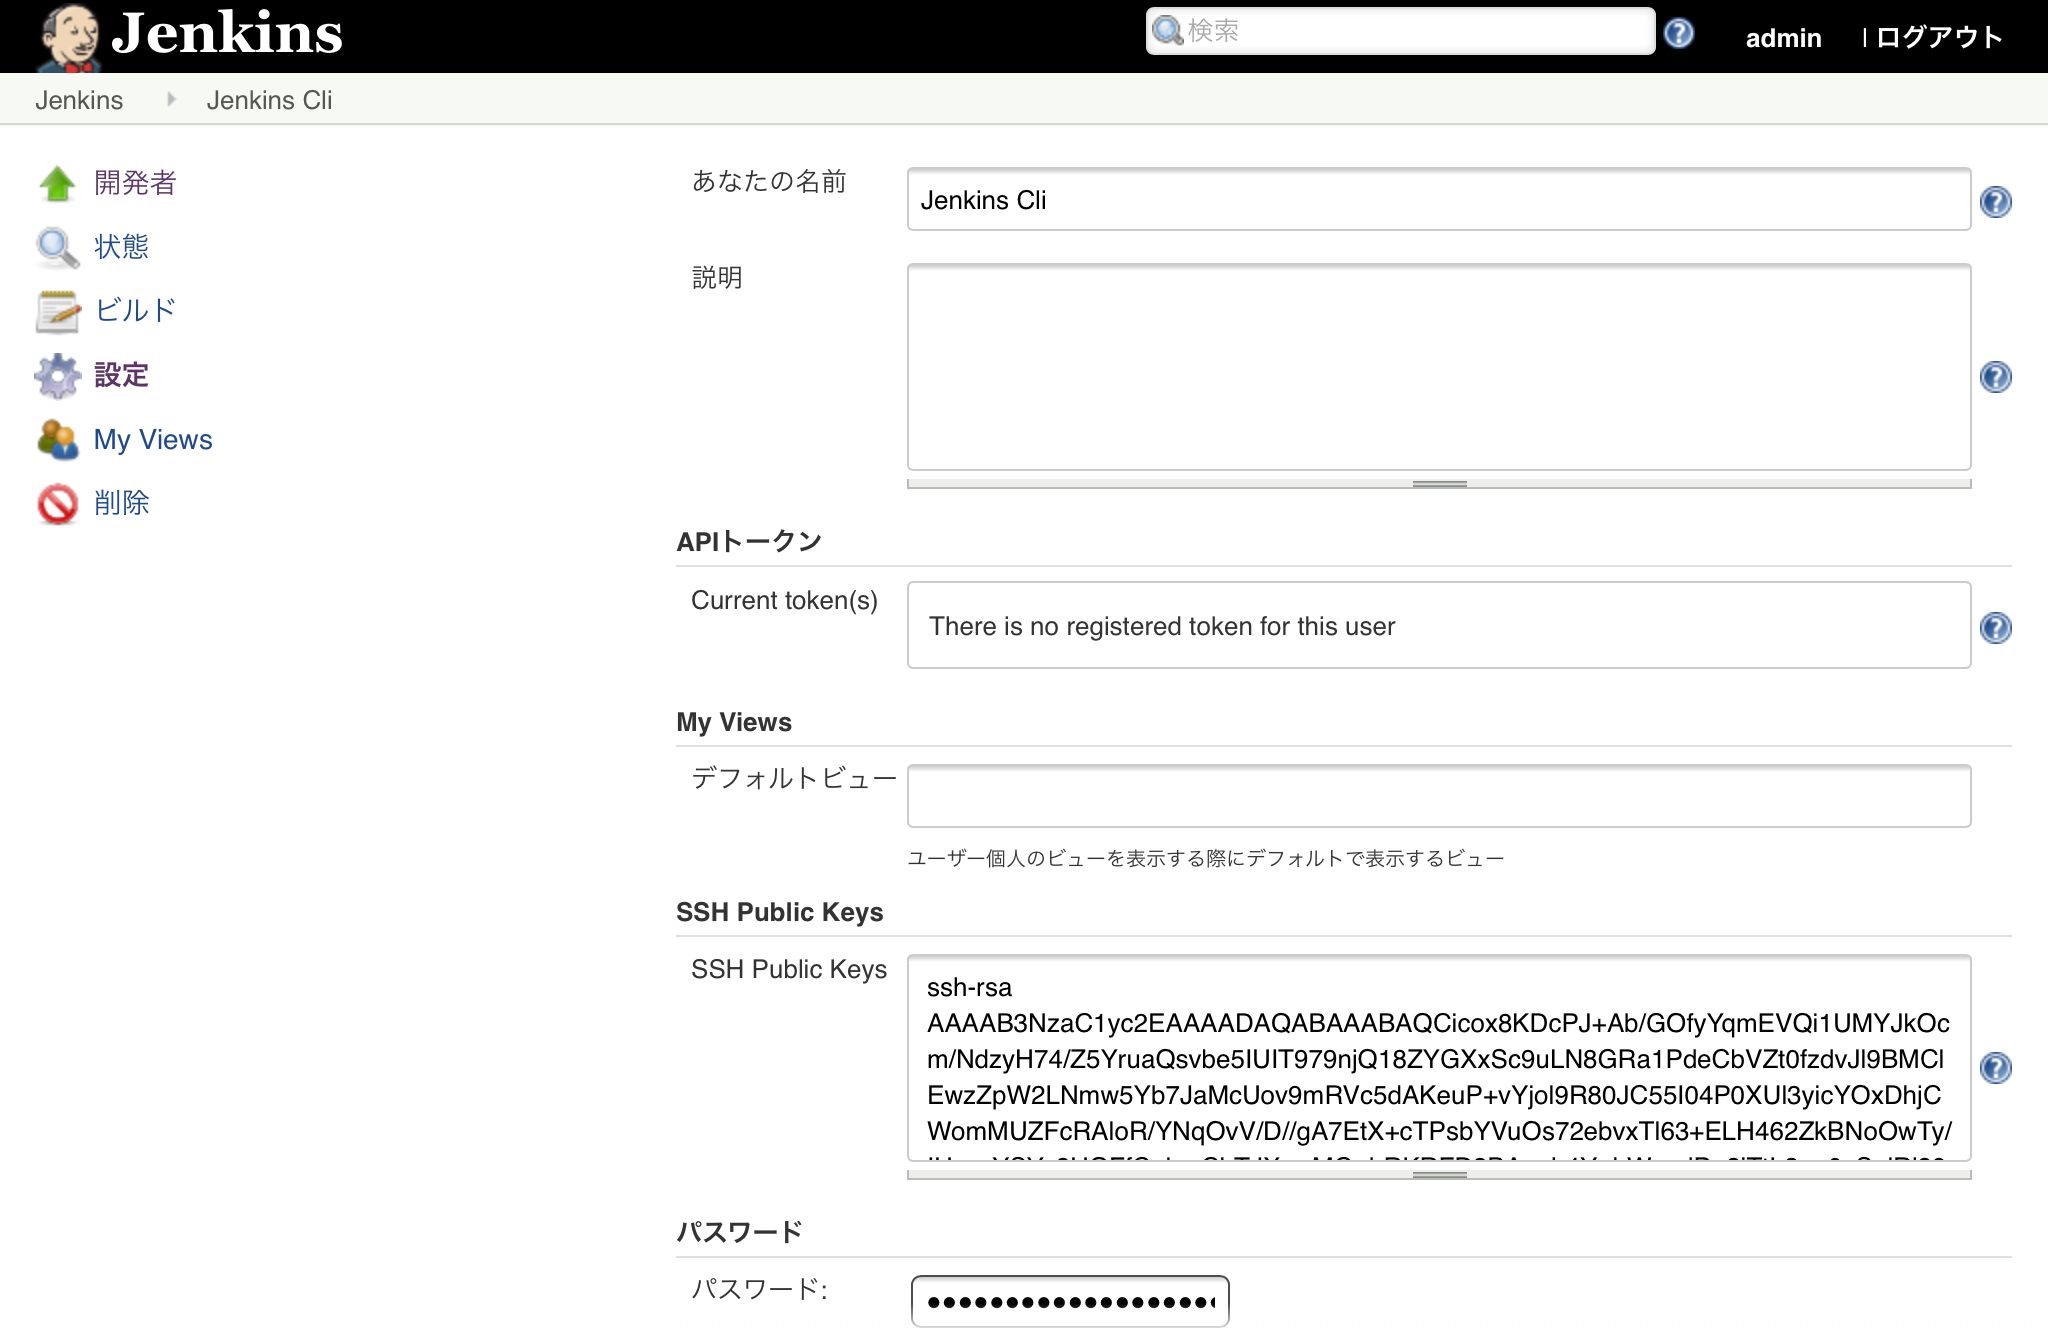The width and height of the screenshot is (2048, 1339).
Task: Open help beside Current token(s)
Action: coord(1995,629)
